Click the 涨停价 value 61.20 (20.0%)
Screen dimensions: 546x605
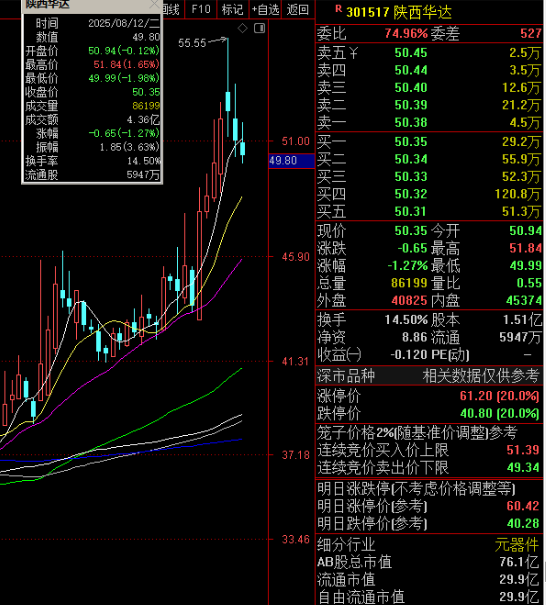[499, 396]
